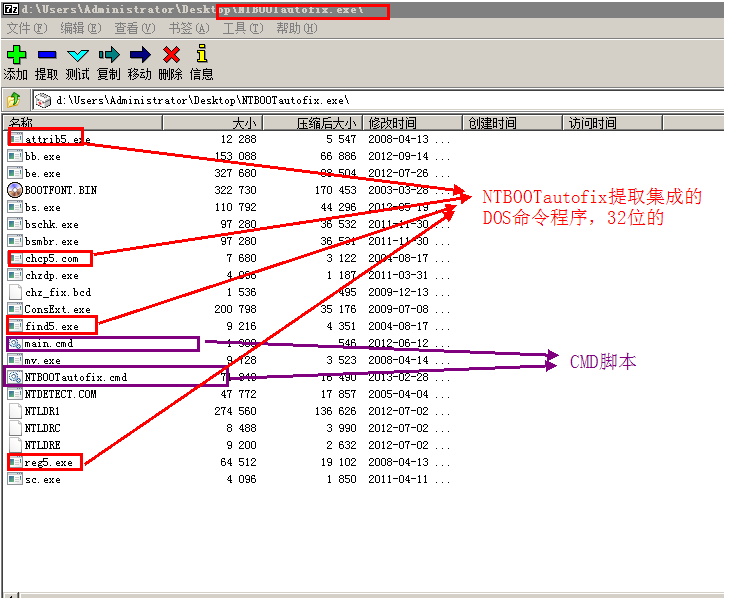The height and width of the screenshot is (598, 732).
Task: Click the Extract (提取) toolbar icon
Action: coord(47,55)
